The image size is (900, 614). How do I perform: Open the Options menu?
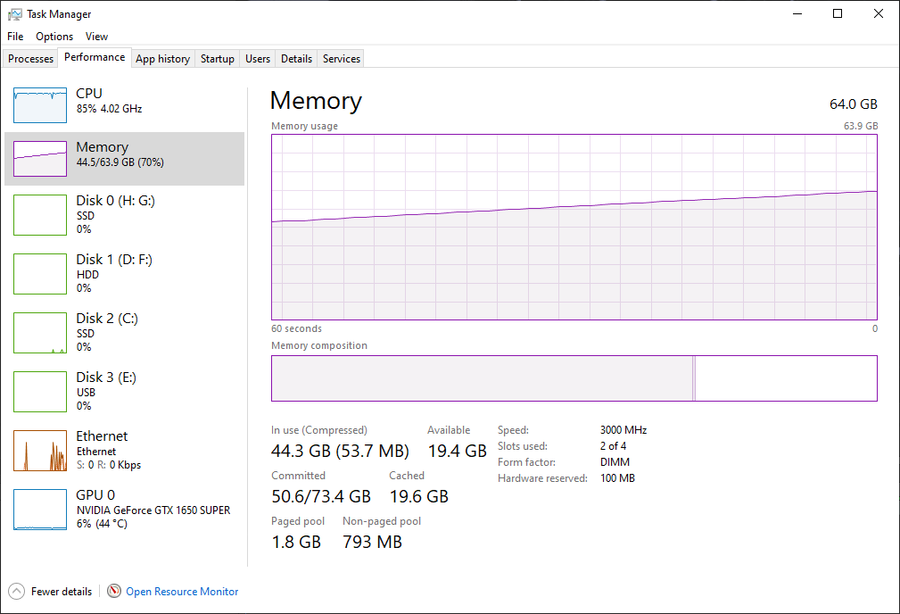pyautogui.click(x=55, y=36)
